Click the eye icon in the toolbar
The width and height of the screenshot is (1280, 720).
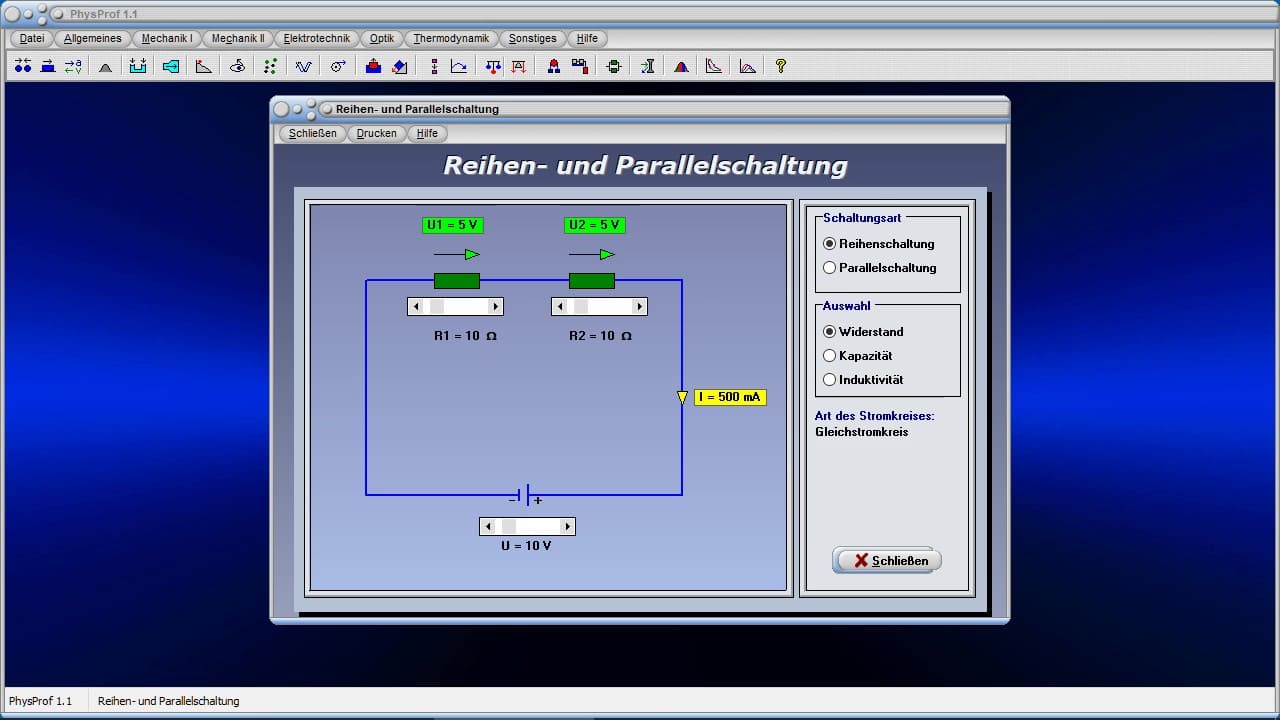click(237, 66)
